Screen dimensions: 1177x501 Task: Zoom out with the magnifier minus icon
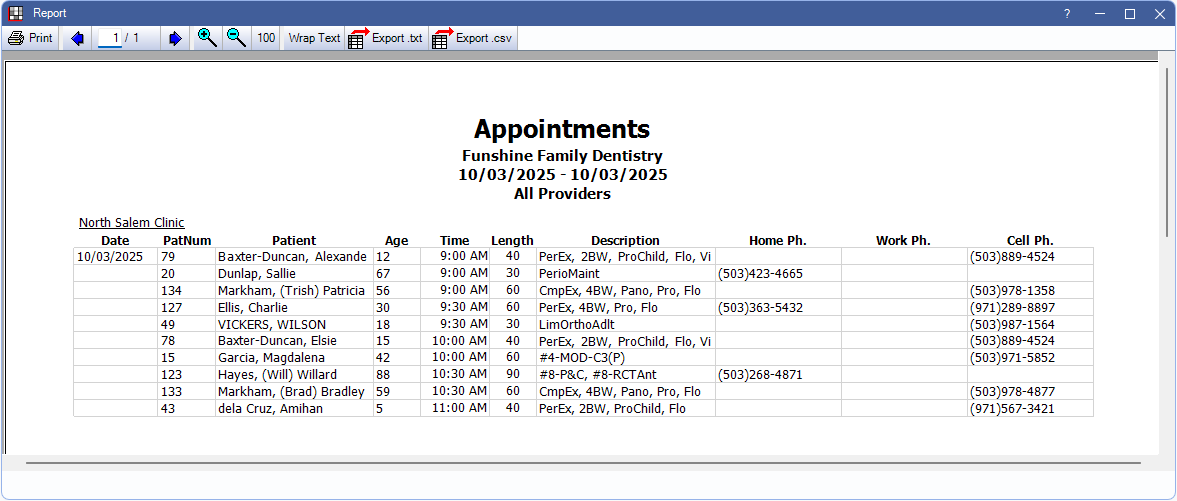tap(236, 38)
